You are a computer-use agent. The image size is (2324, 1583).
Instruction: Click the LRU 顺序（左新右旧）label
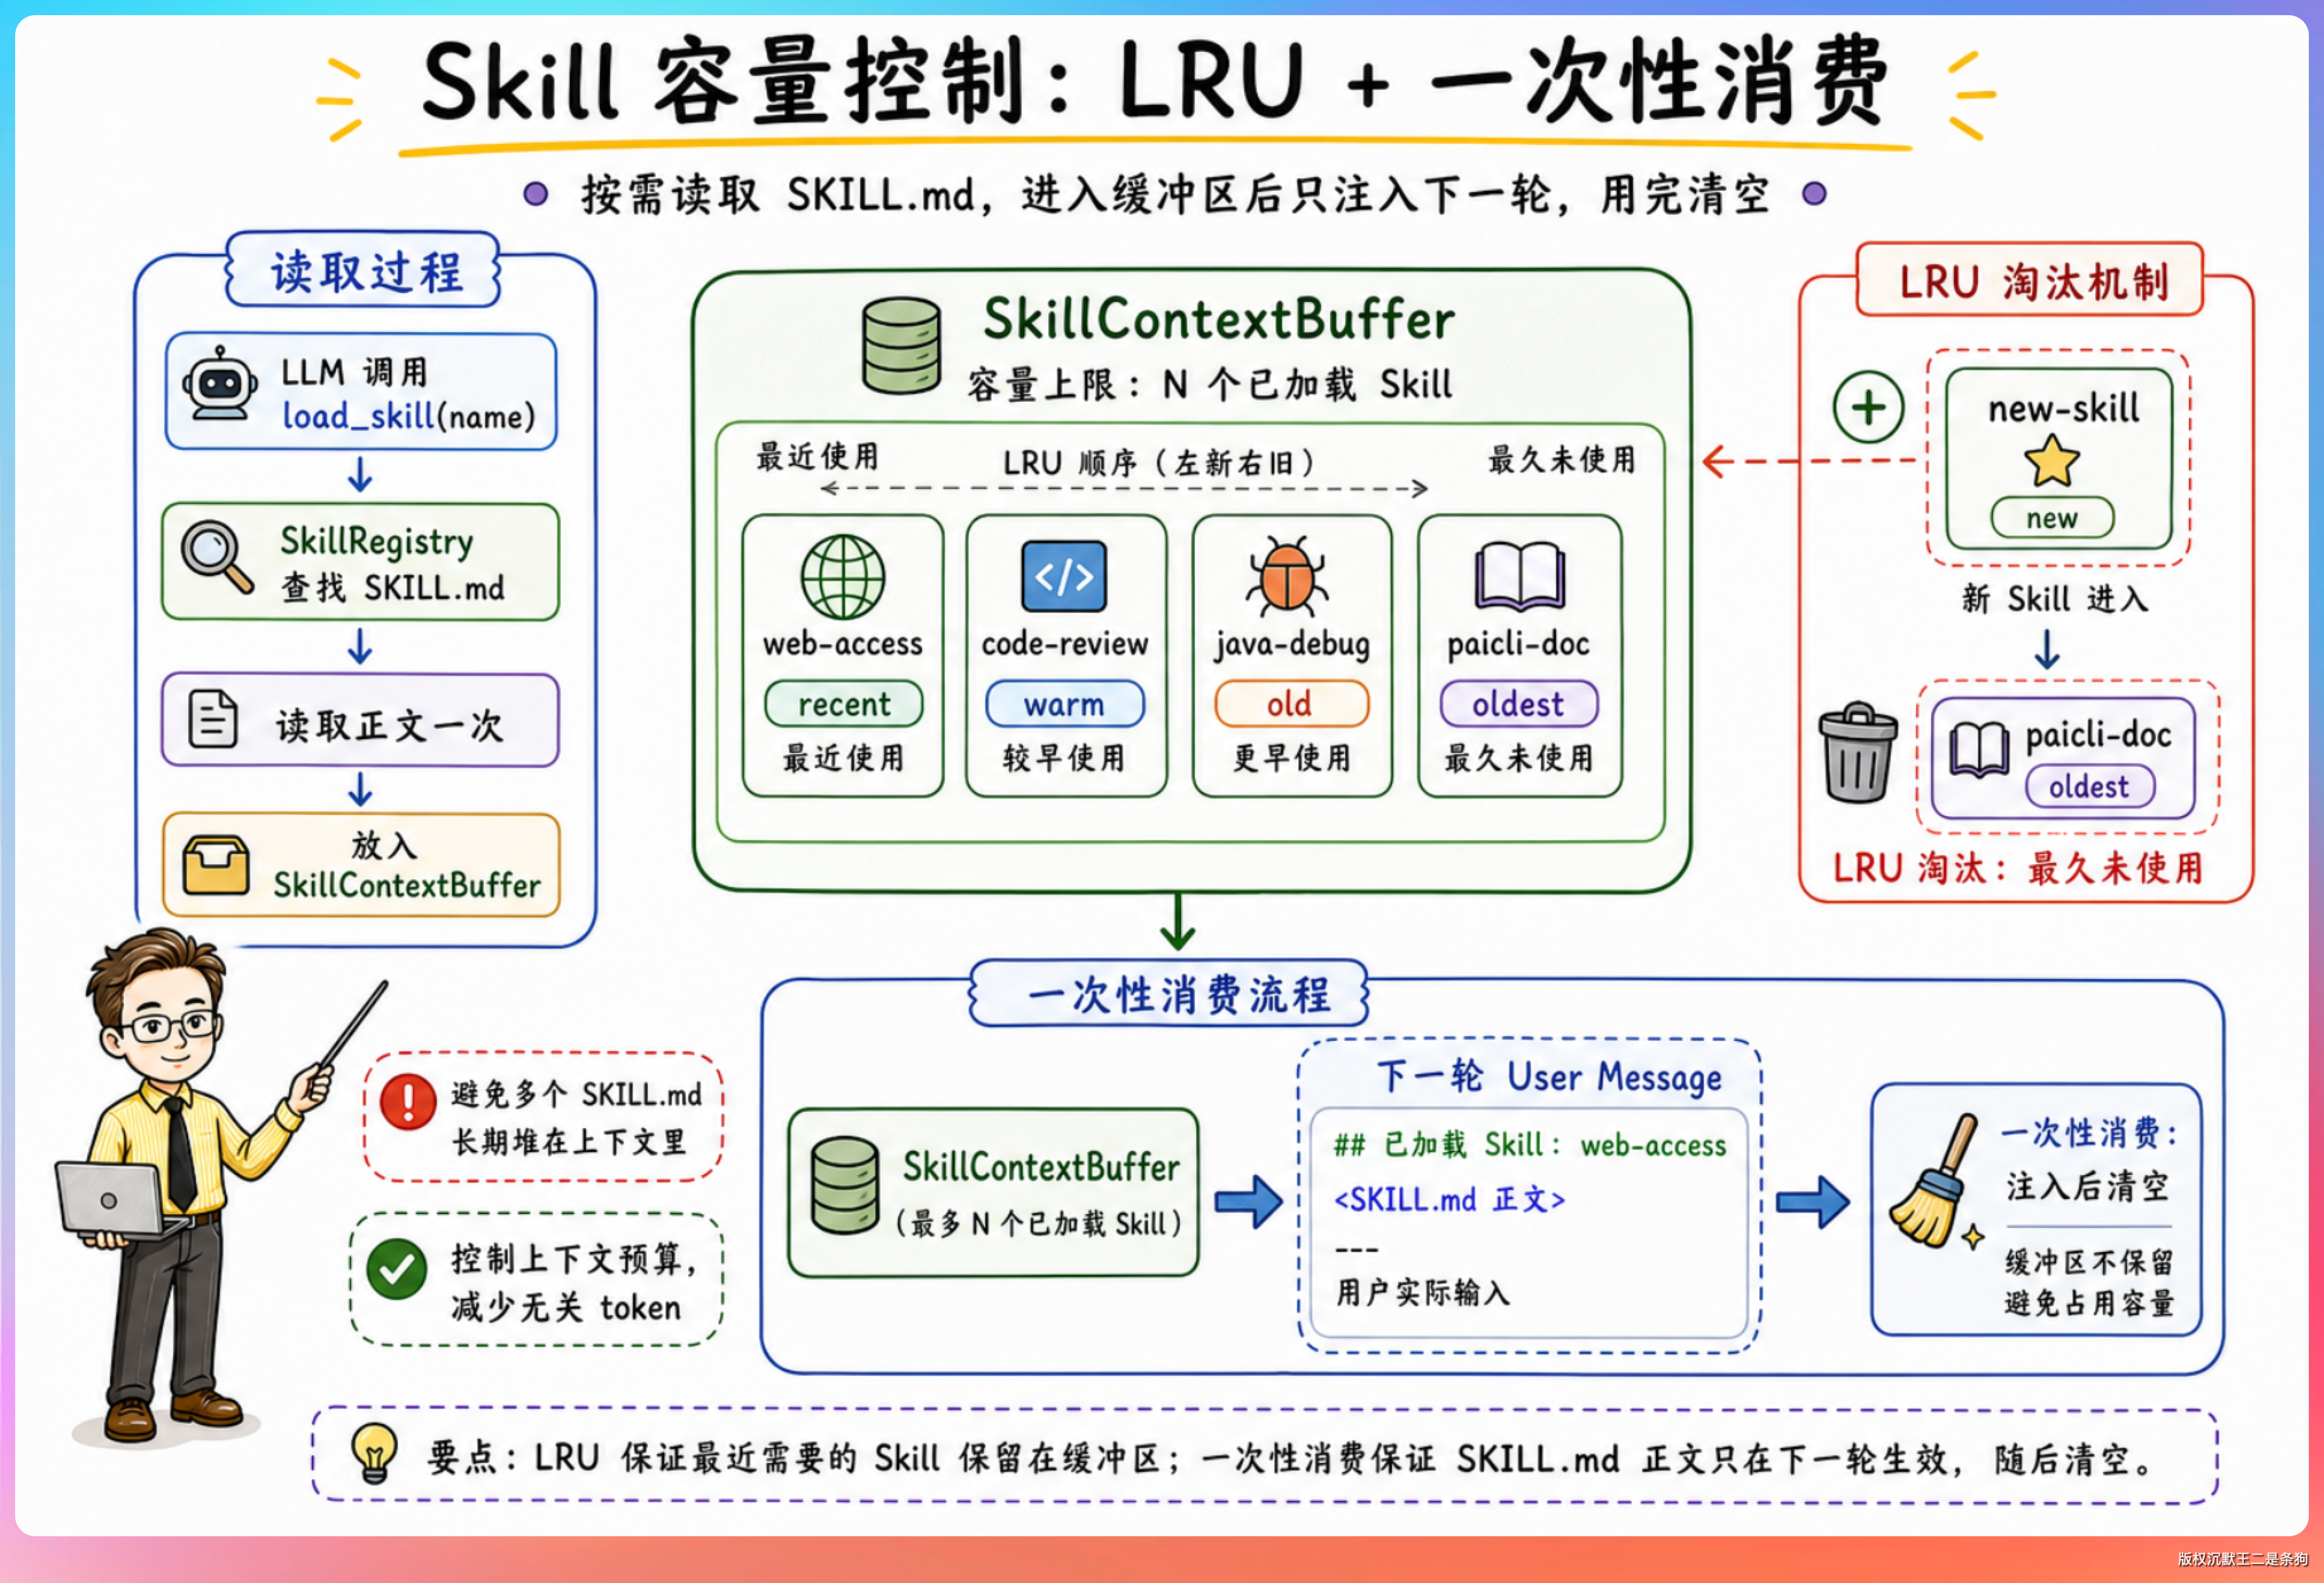coord(1159,463)
